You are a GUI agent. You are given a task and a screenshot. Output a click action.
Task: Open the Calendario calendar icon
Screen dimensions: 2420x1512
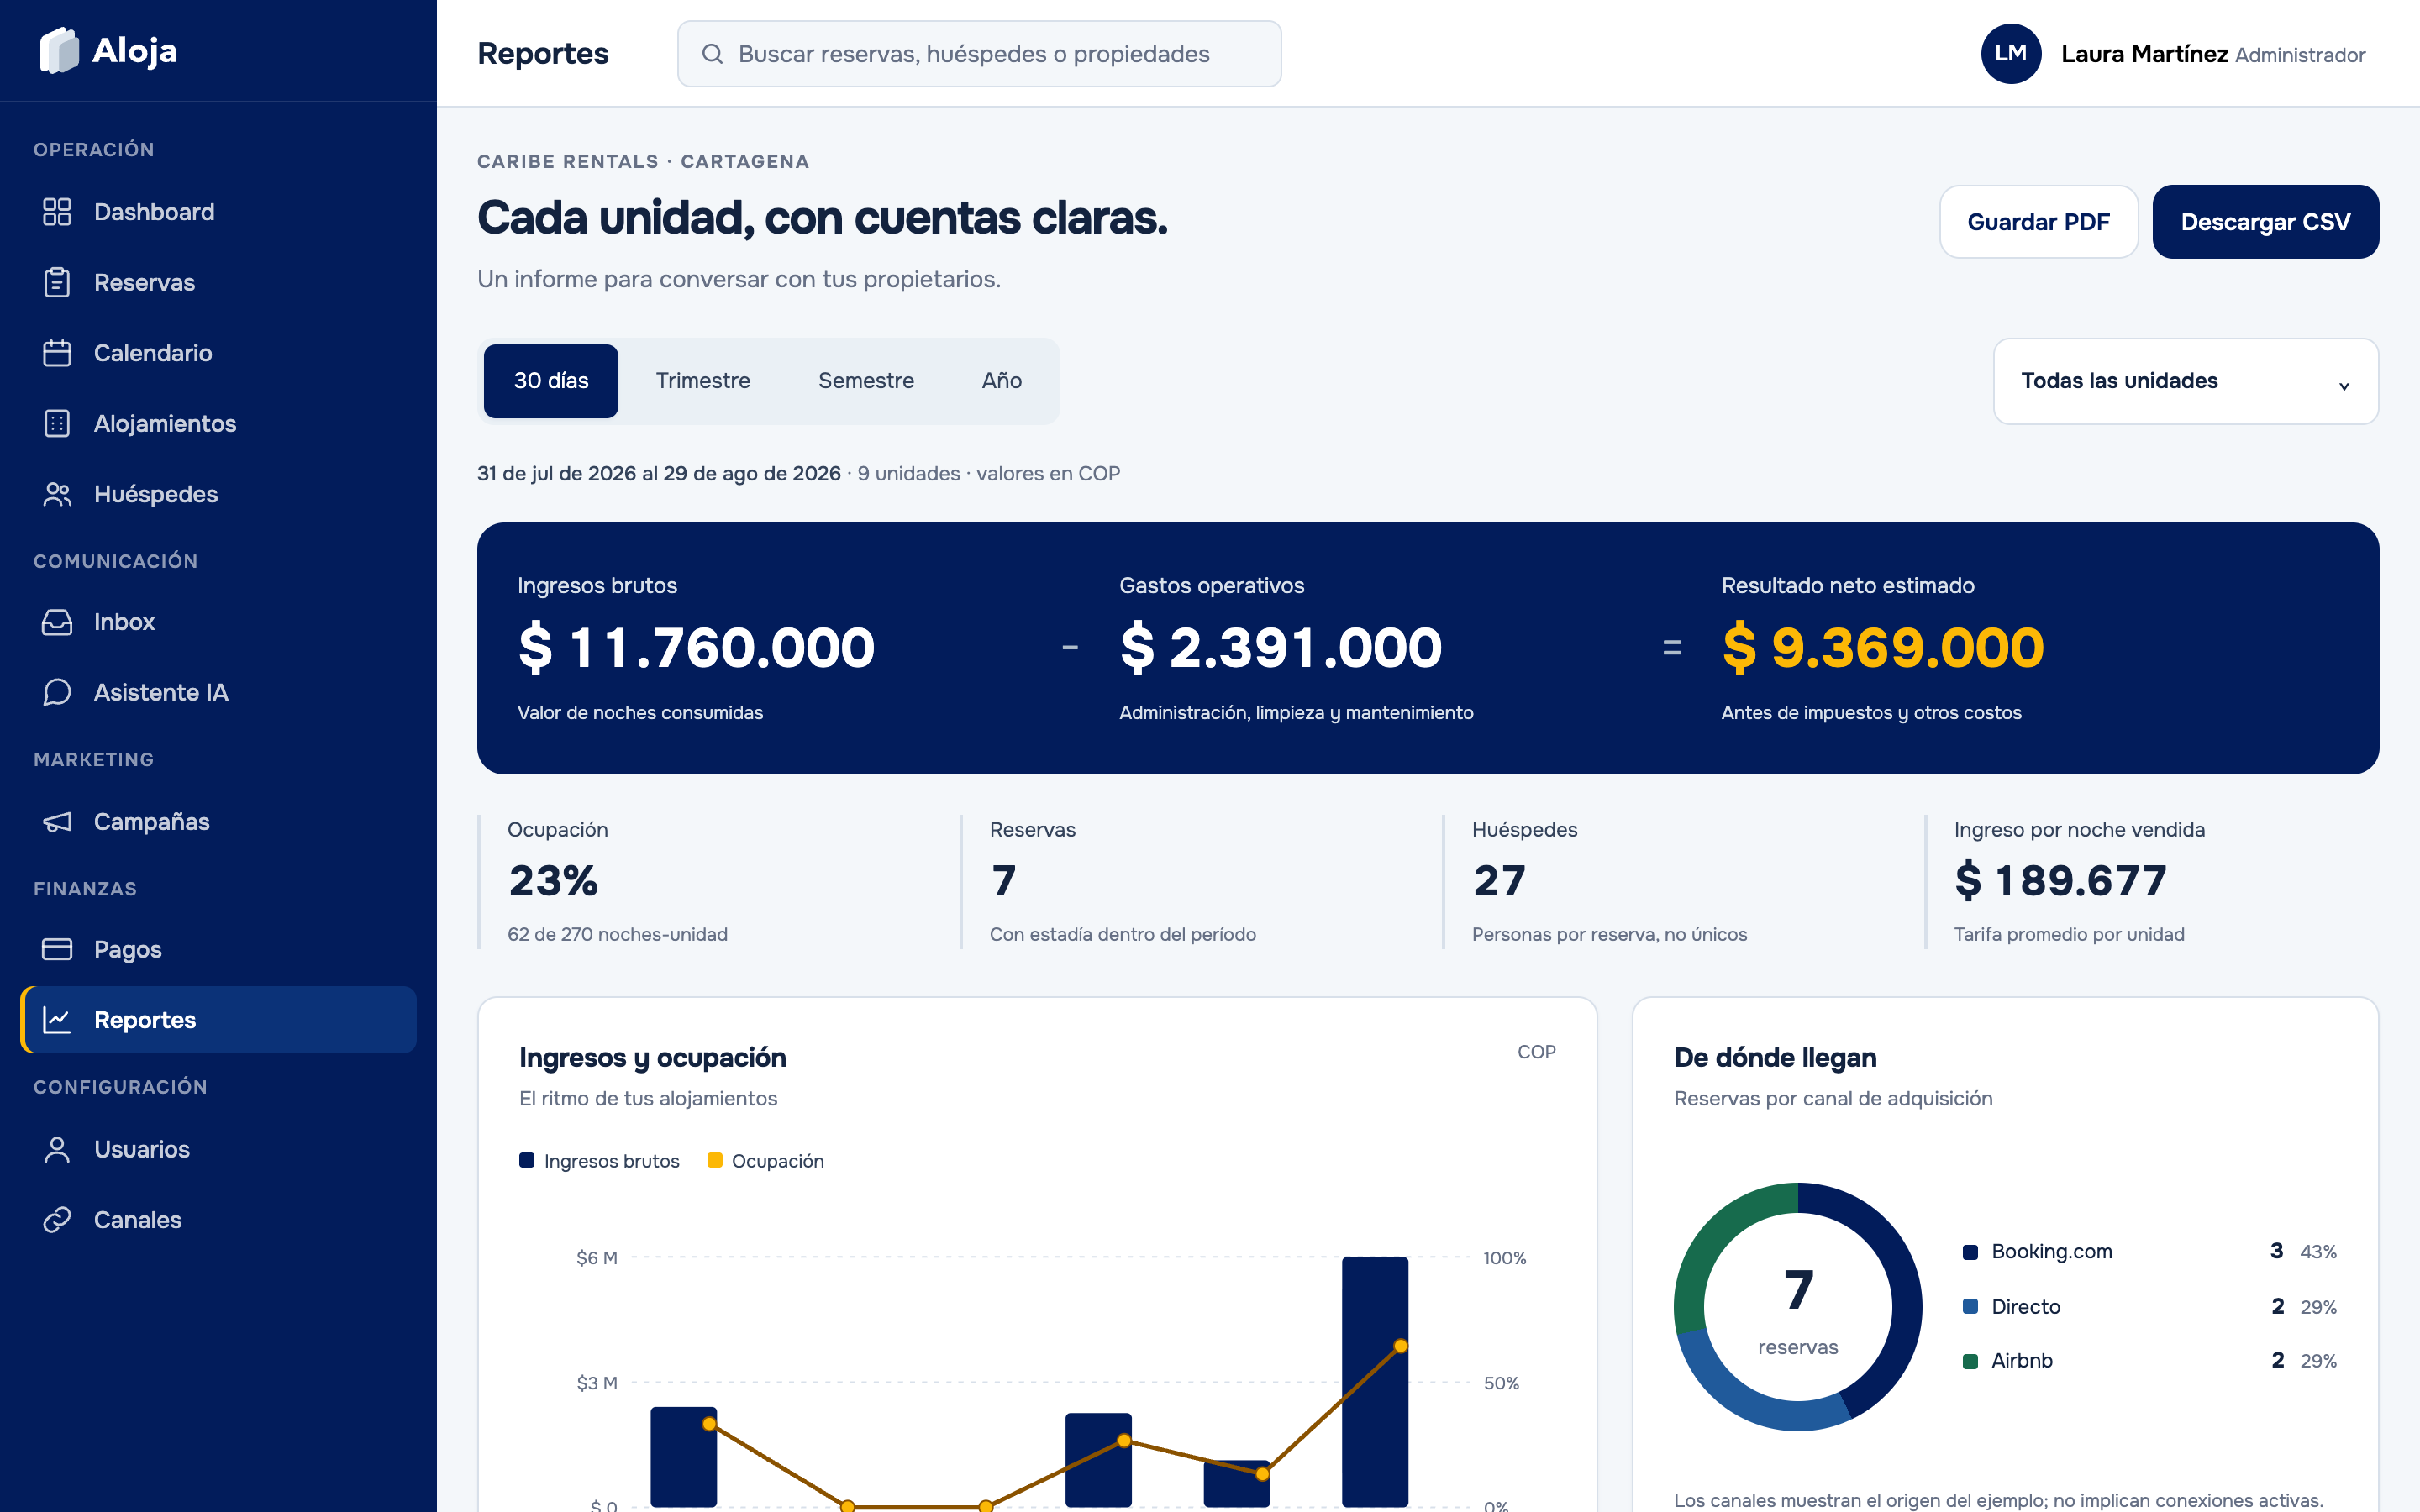point(57,353)
